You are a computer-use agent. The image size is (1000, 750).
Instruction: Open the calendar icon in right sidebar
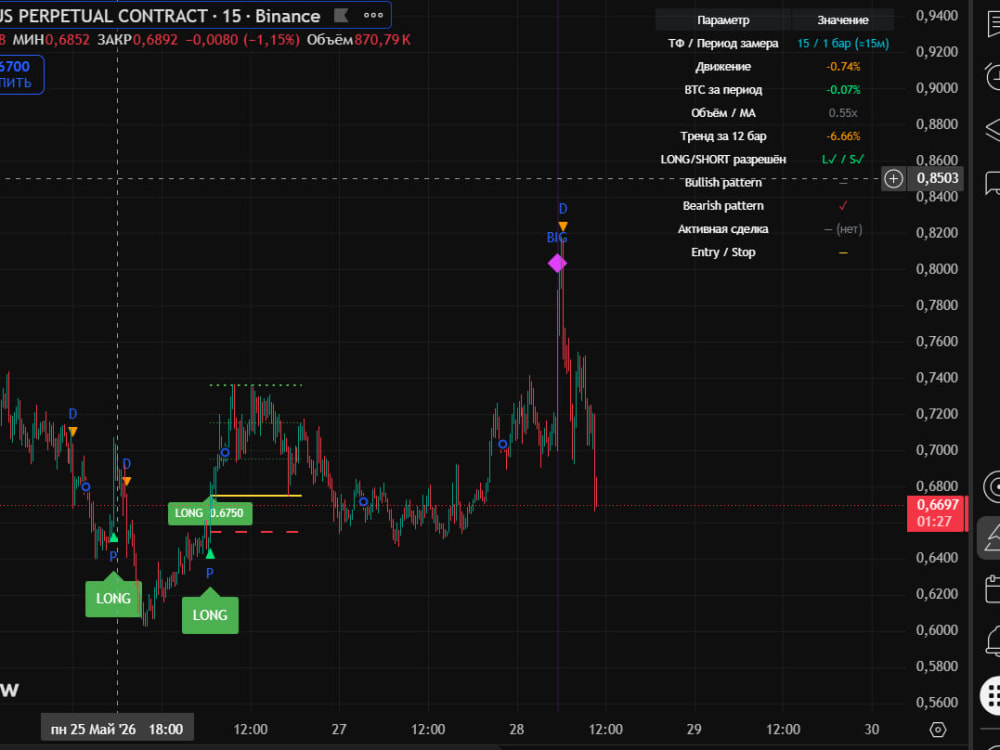994,588
